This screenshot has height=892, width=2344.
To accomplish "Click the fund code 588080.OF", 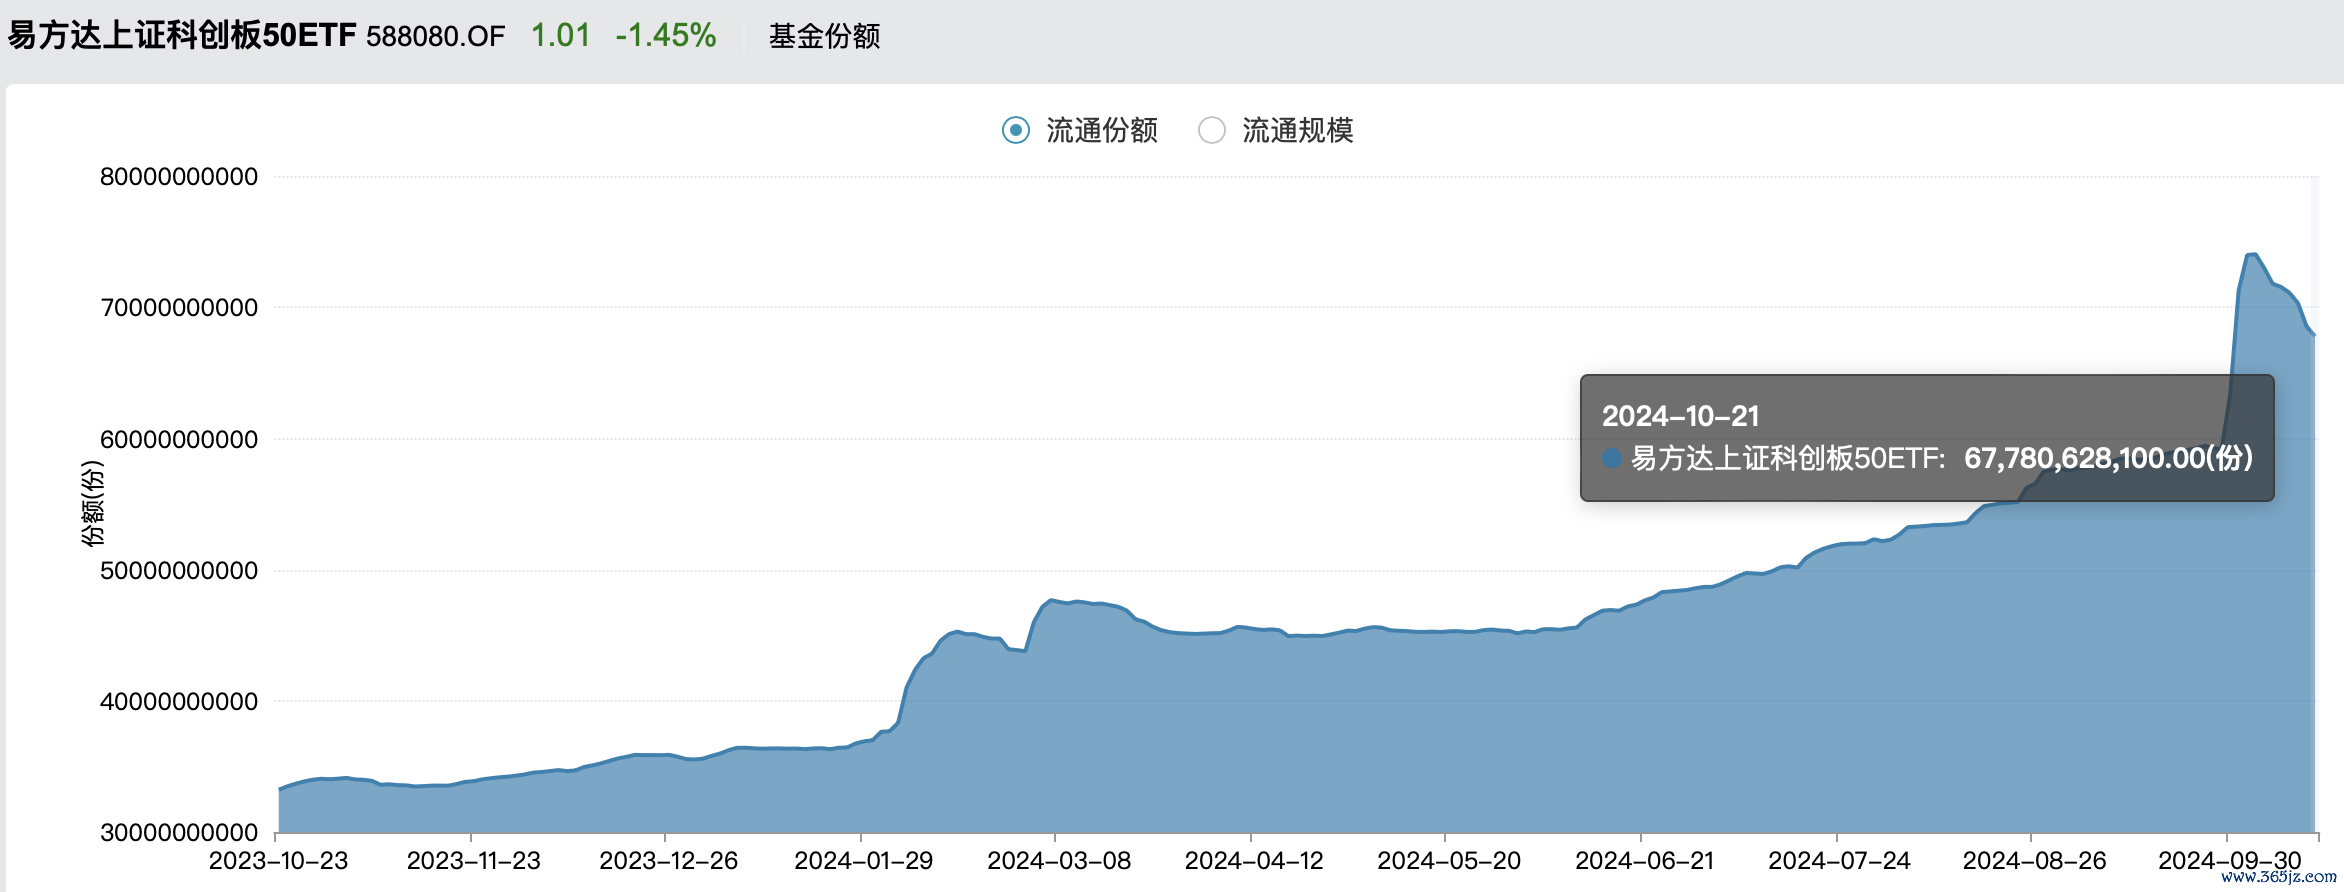I will tap(435, 37).
